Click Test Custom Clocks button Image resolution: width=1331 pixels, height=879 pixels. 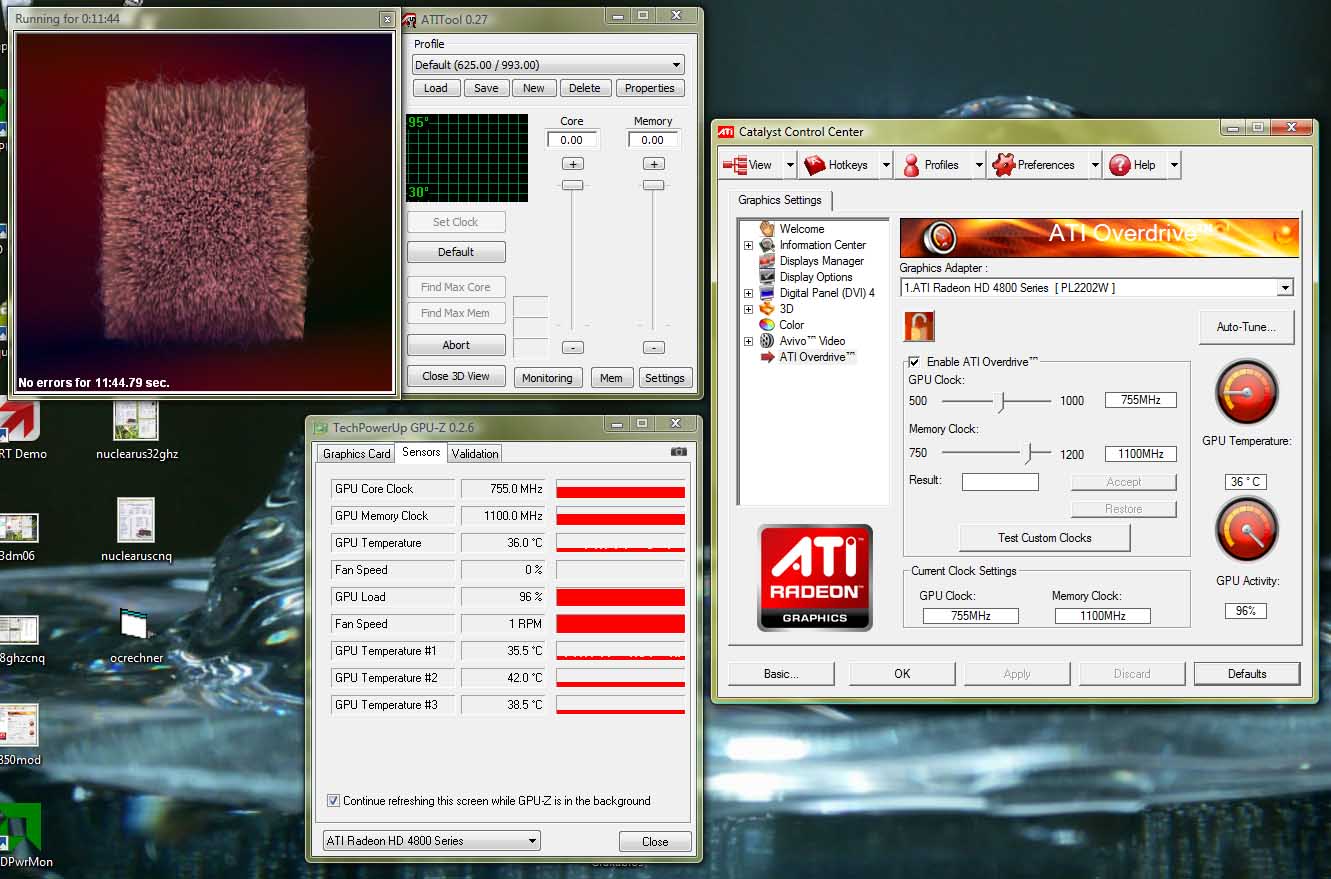[1045, 538]
